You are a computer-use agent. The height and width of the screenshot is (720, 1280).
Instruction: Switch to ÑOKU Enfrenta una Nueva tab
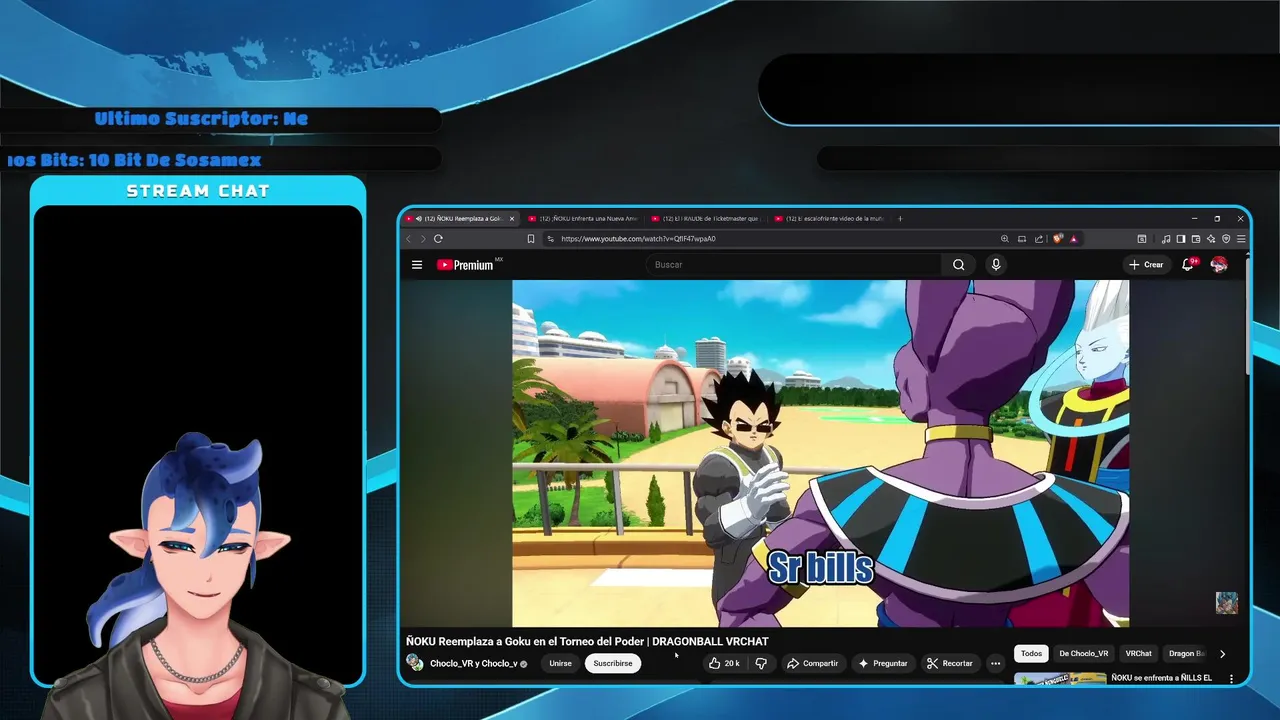pyautogui.click(x=584, y=218)
